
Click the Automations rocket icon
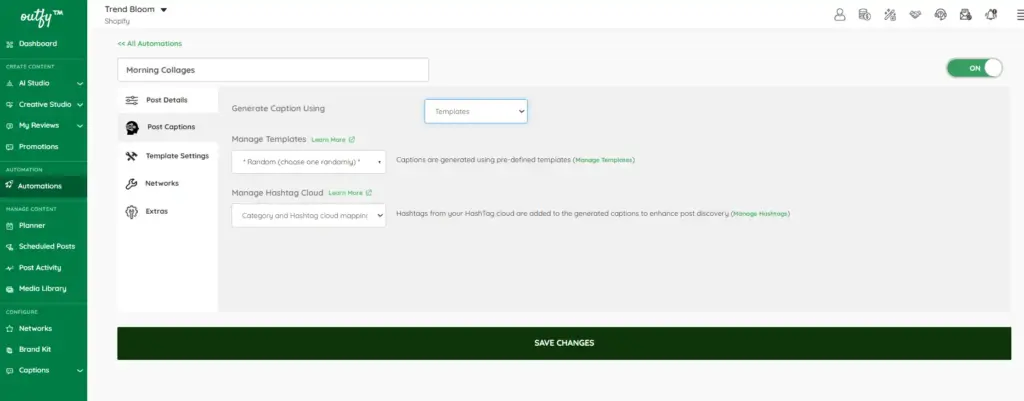click(x=9, y=185)
